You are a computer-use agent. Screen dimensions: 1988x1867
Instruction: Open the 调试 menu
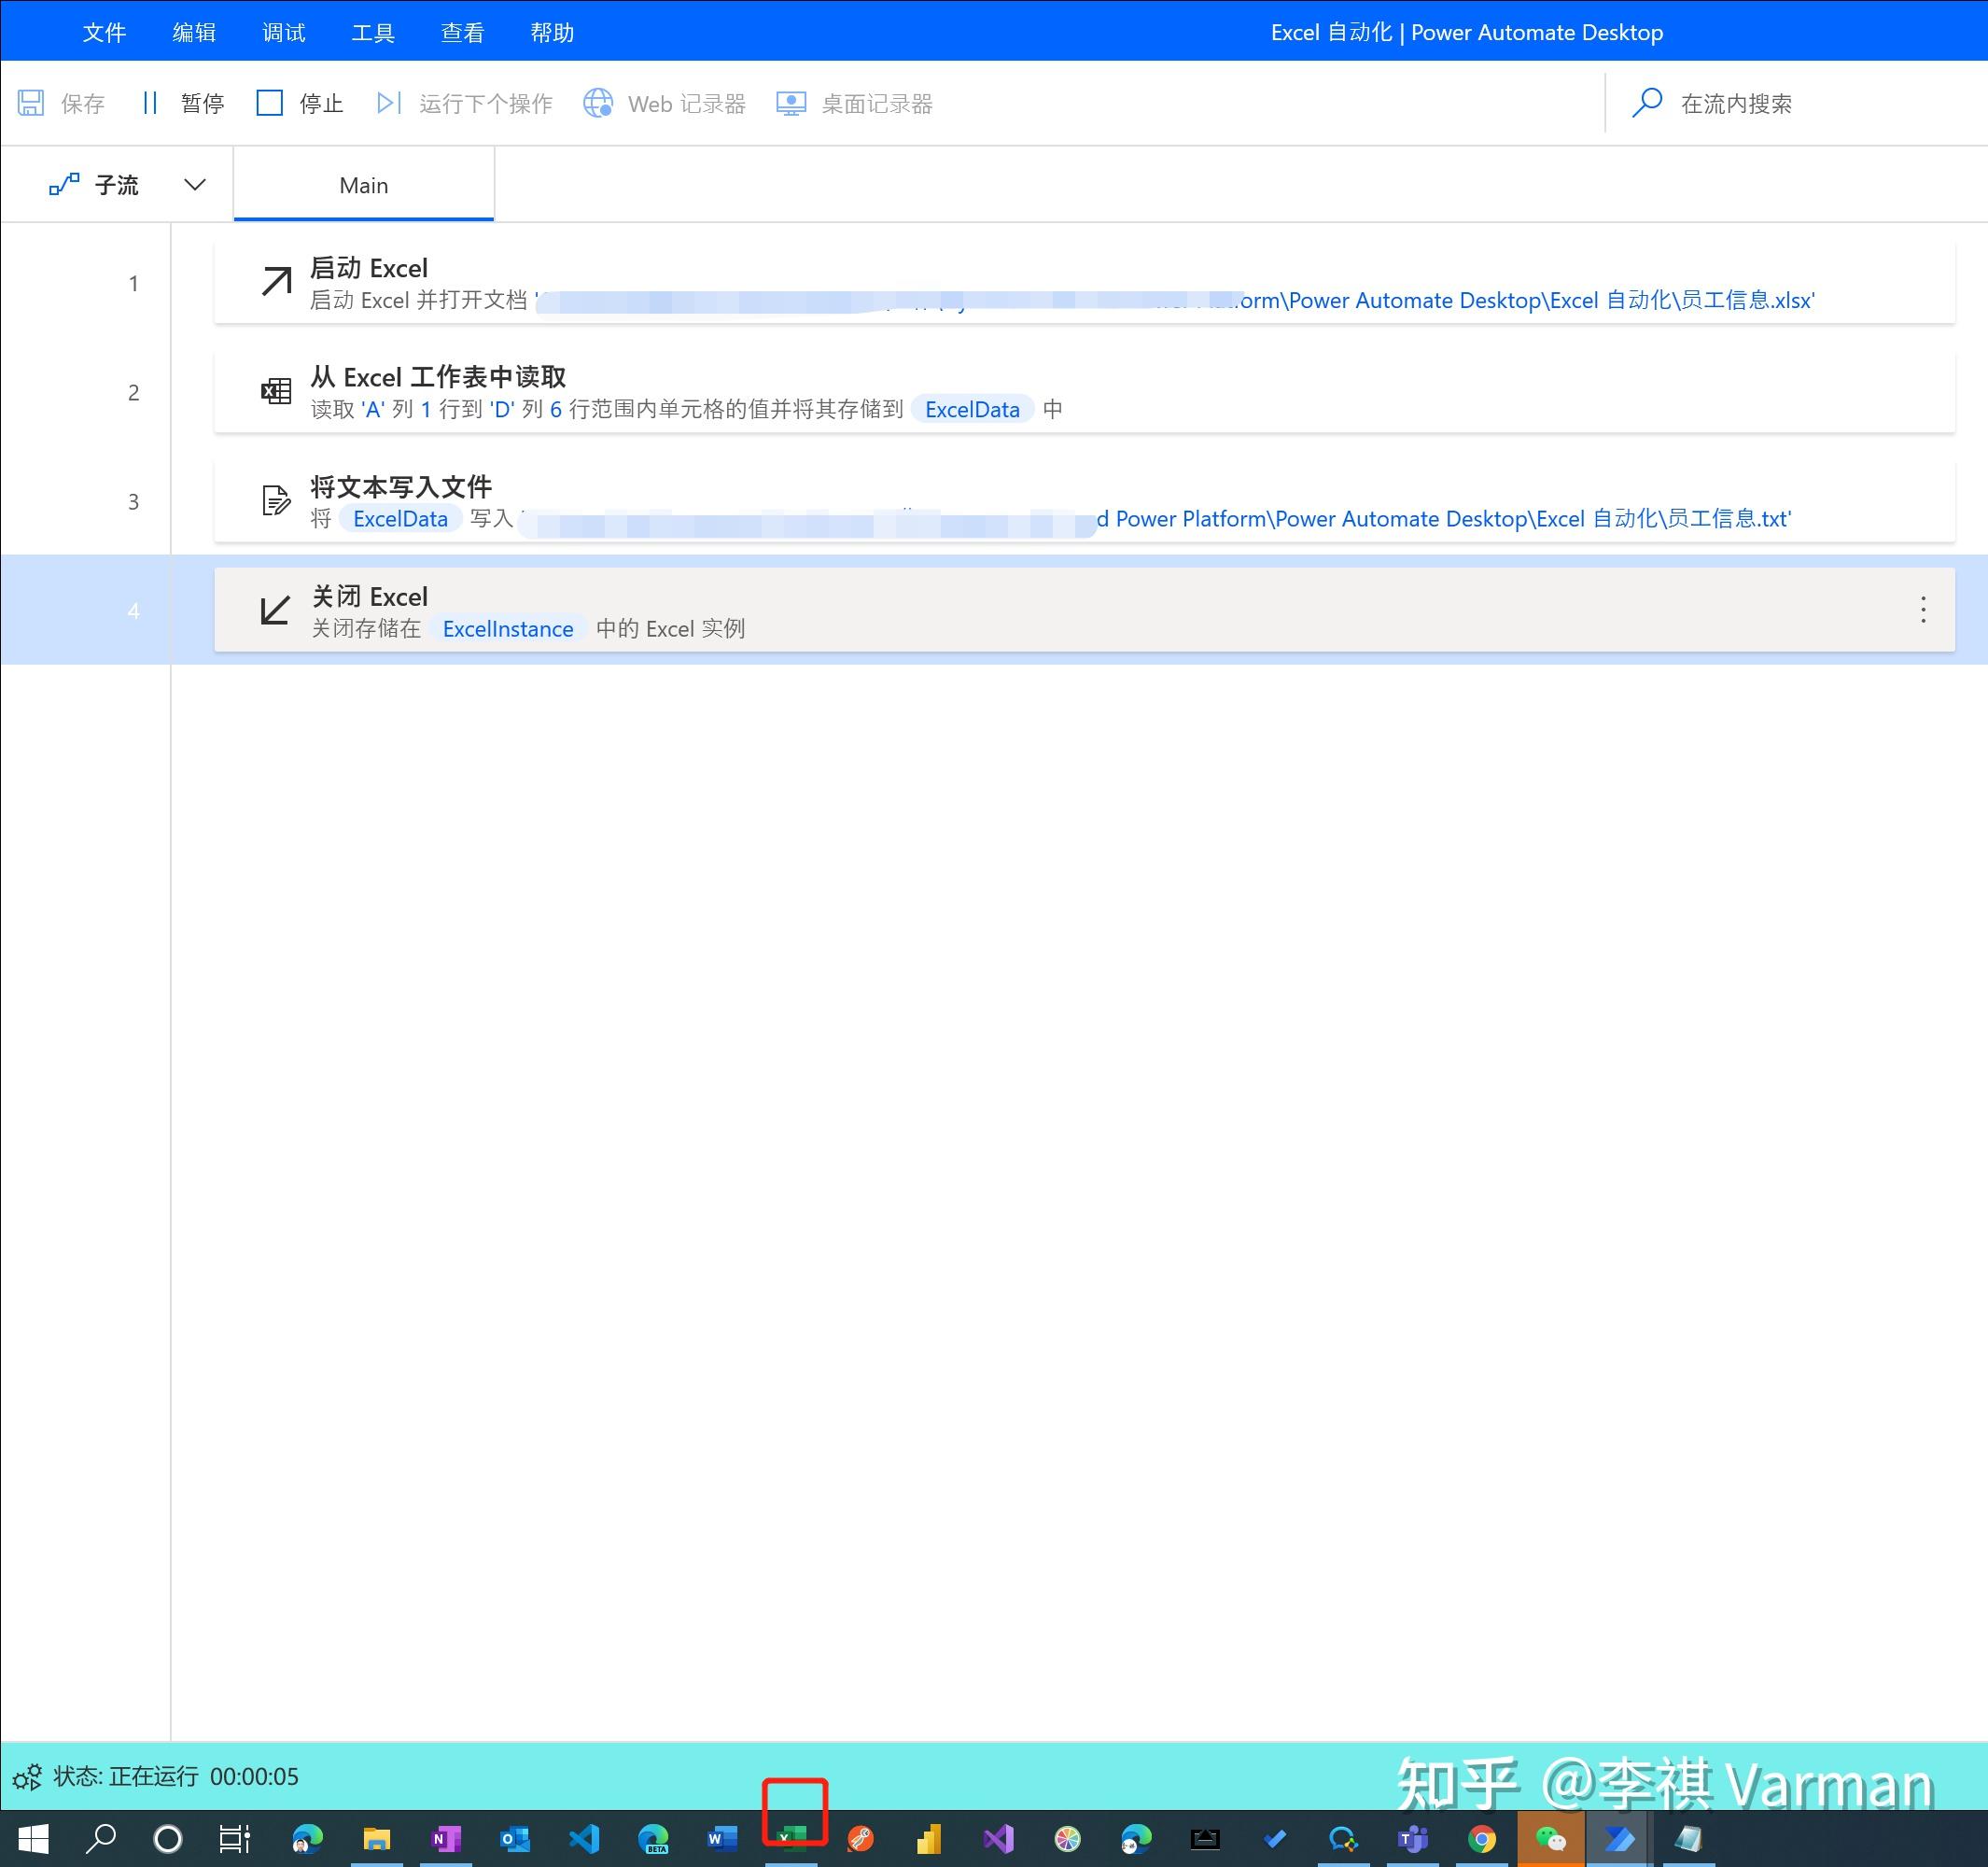(x=282, y=31)
